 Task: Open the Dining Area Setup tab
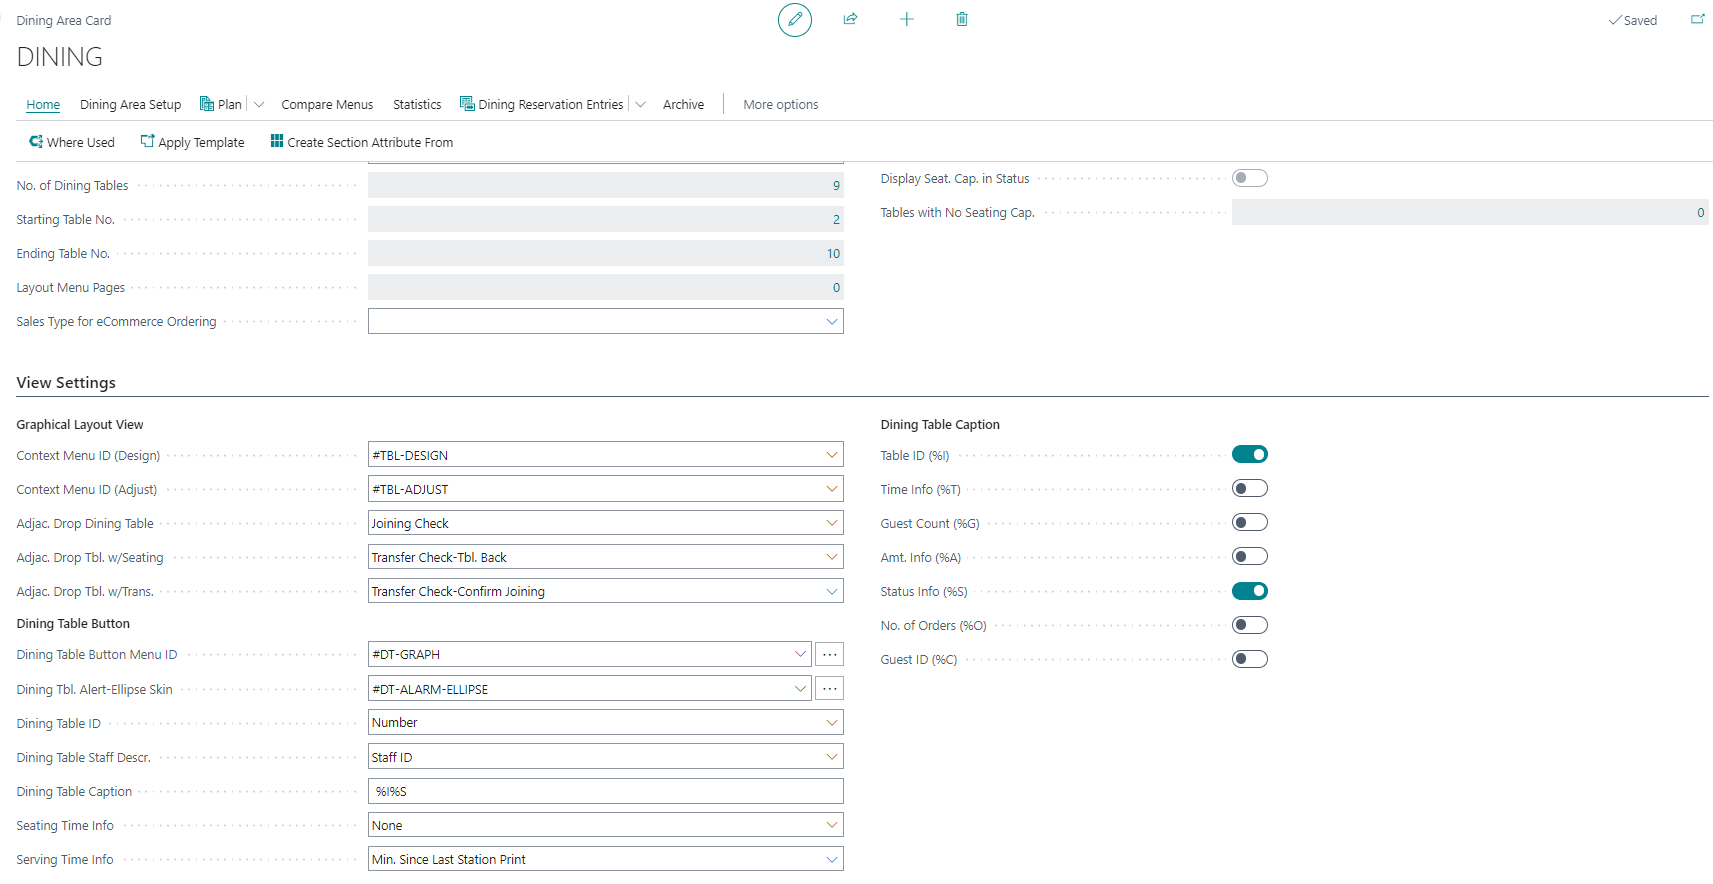coord(130,105)
